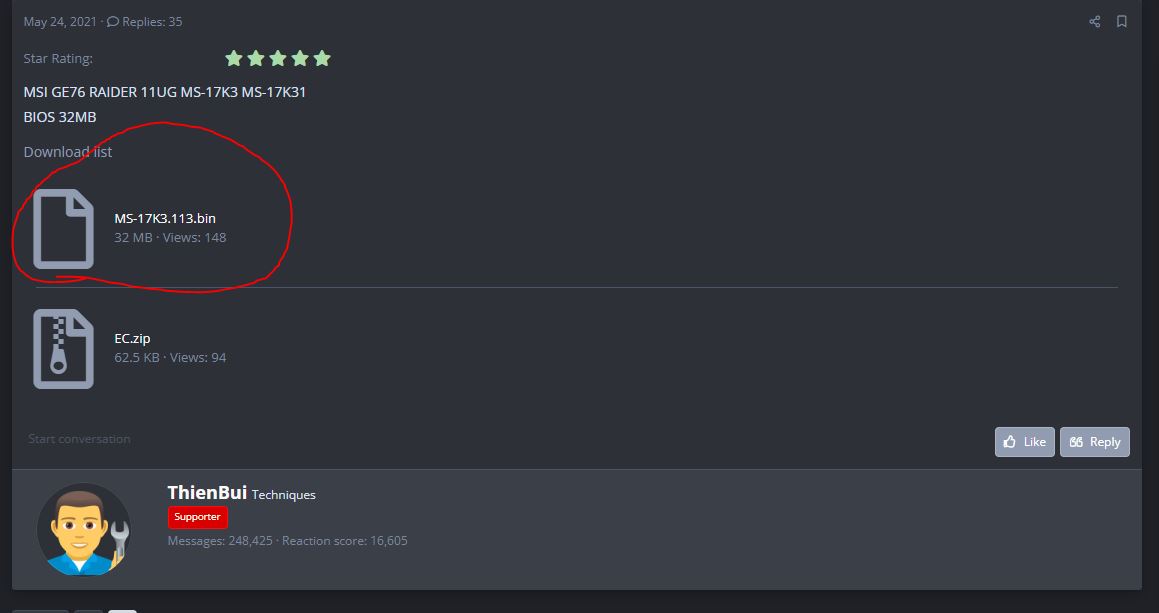Open the MS-17K3.113.bin attachment link

[x=165, y=218]
